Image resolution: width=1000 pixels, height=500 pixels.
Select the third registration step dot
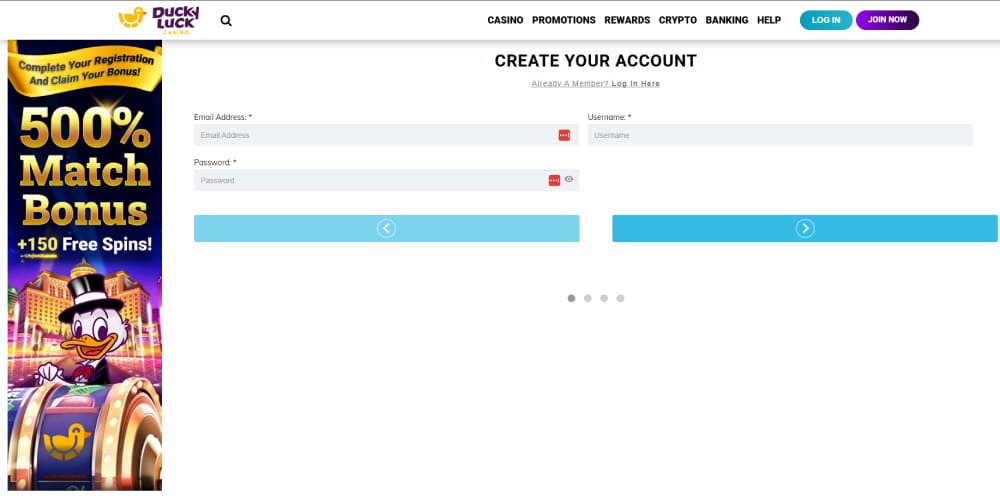(604, 298)
